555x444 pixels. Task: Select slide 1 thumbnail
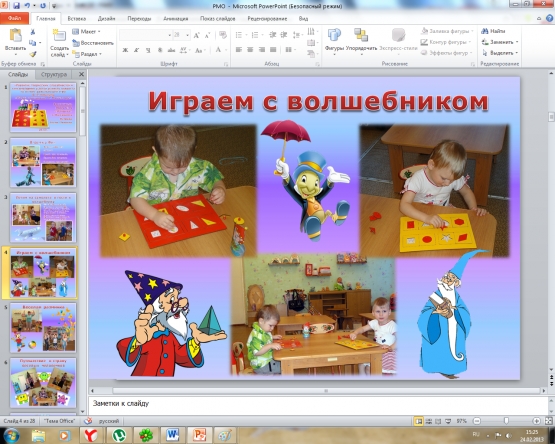point(43,107)
